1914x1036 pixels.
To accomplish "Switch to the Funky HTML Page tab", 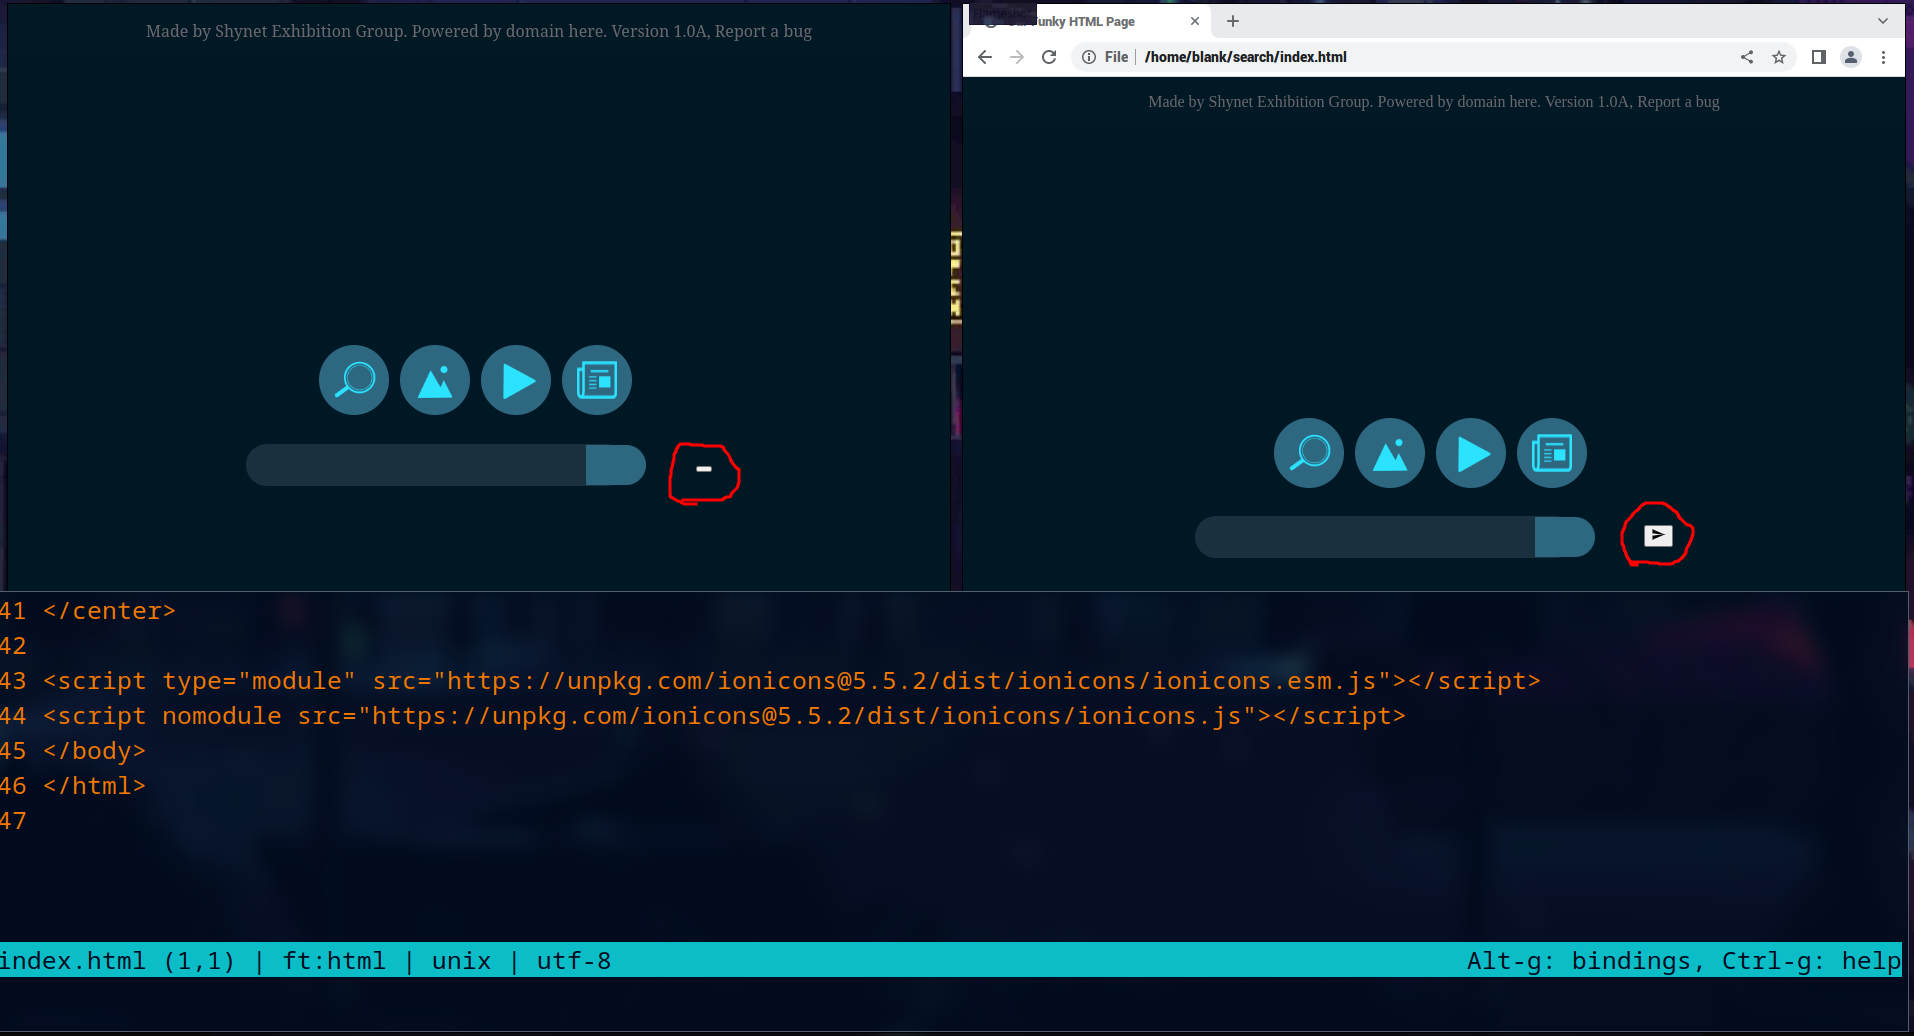I will coord(1090,21).
